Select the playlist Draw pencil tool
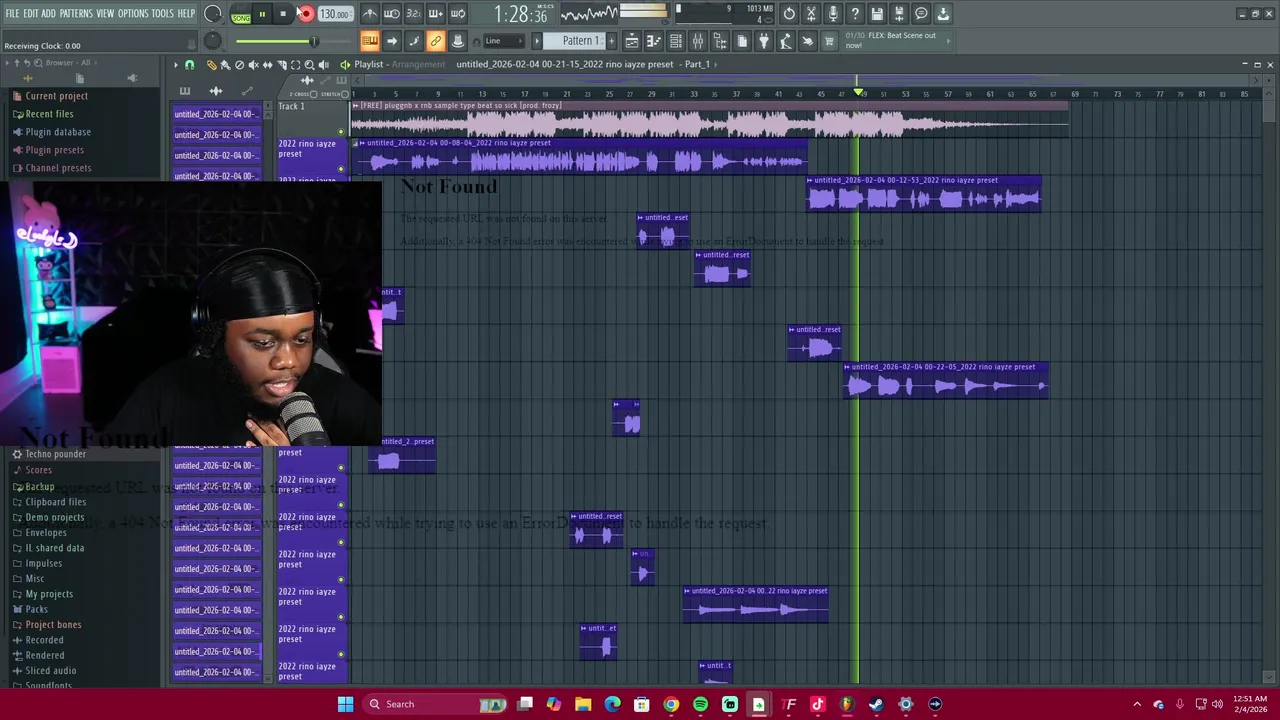The image size is (1280, 720). 211,65
